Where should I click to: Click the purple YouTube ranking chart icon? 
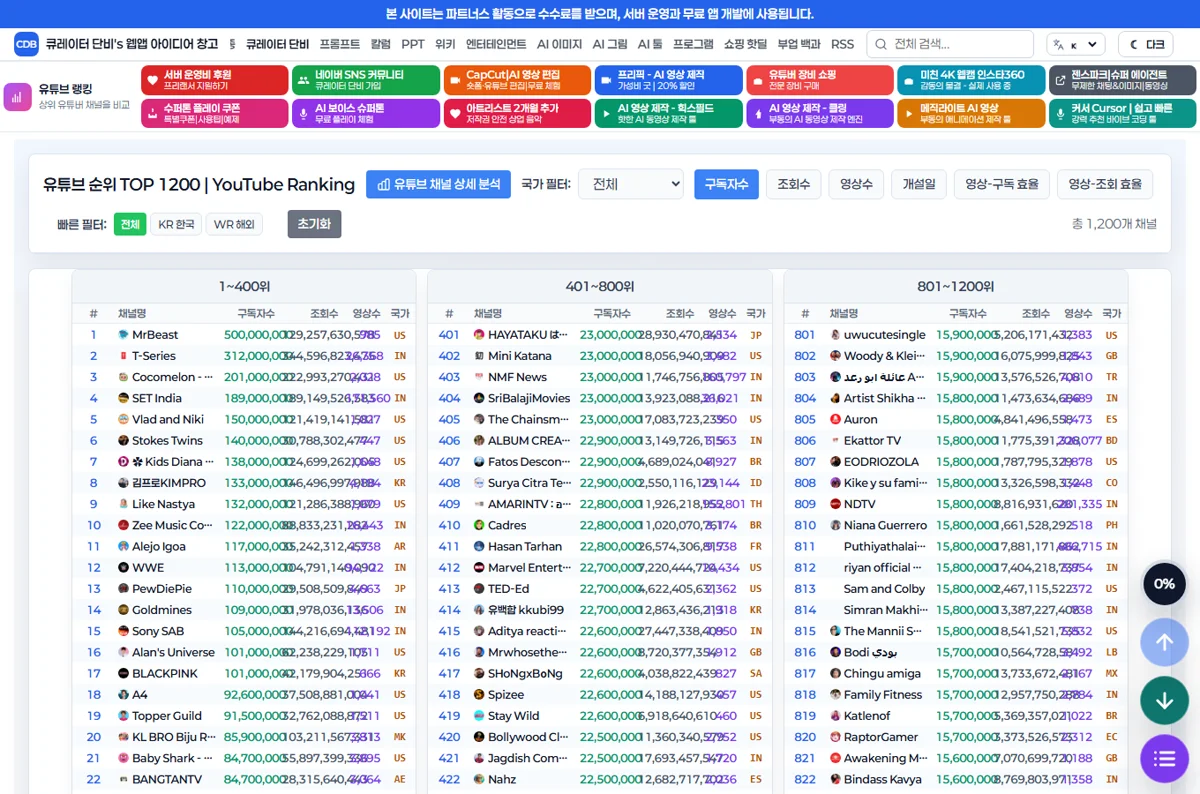pos(18,97)
